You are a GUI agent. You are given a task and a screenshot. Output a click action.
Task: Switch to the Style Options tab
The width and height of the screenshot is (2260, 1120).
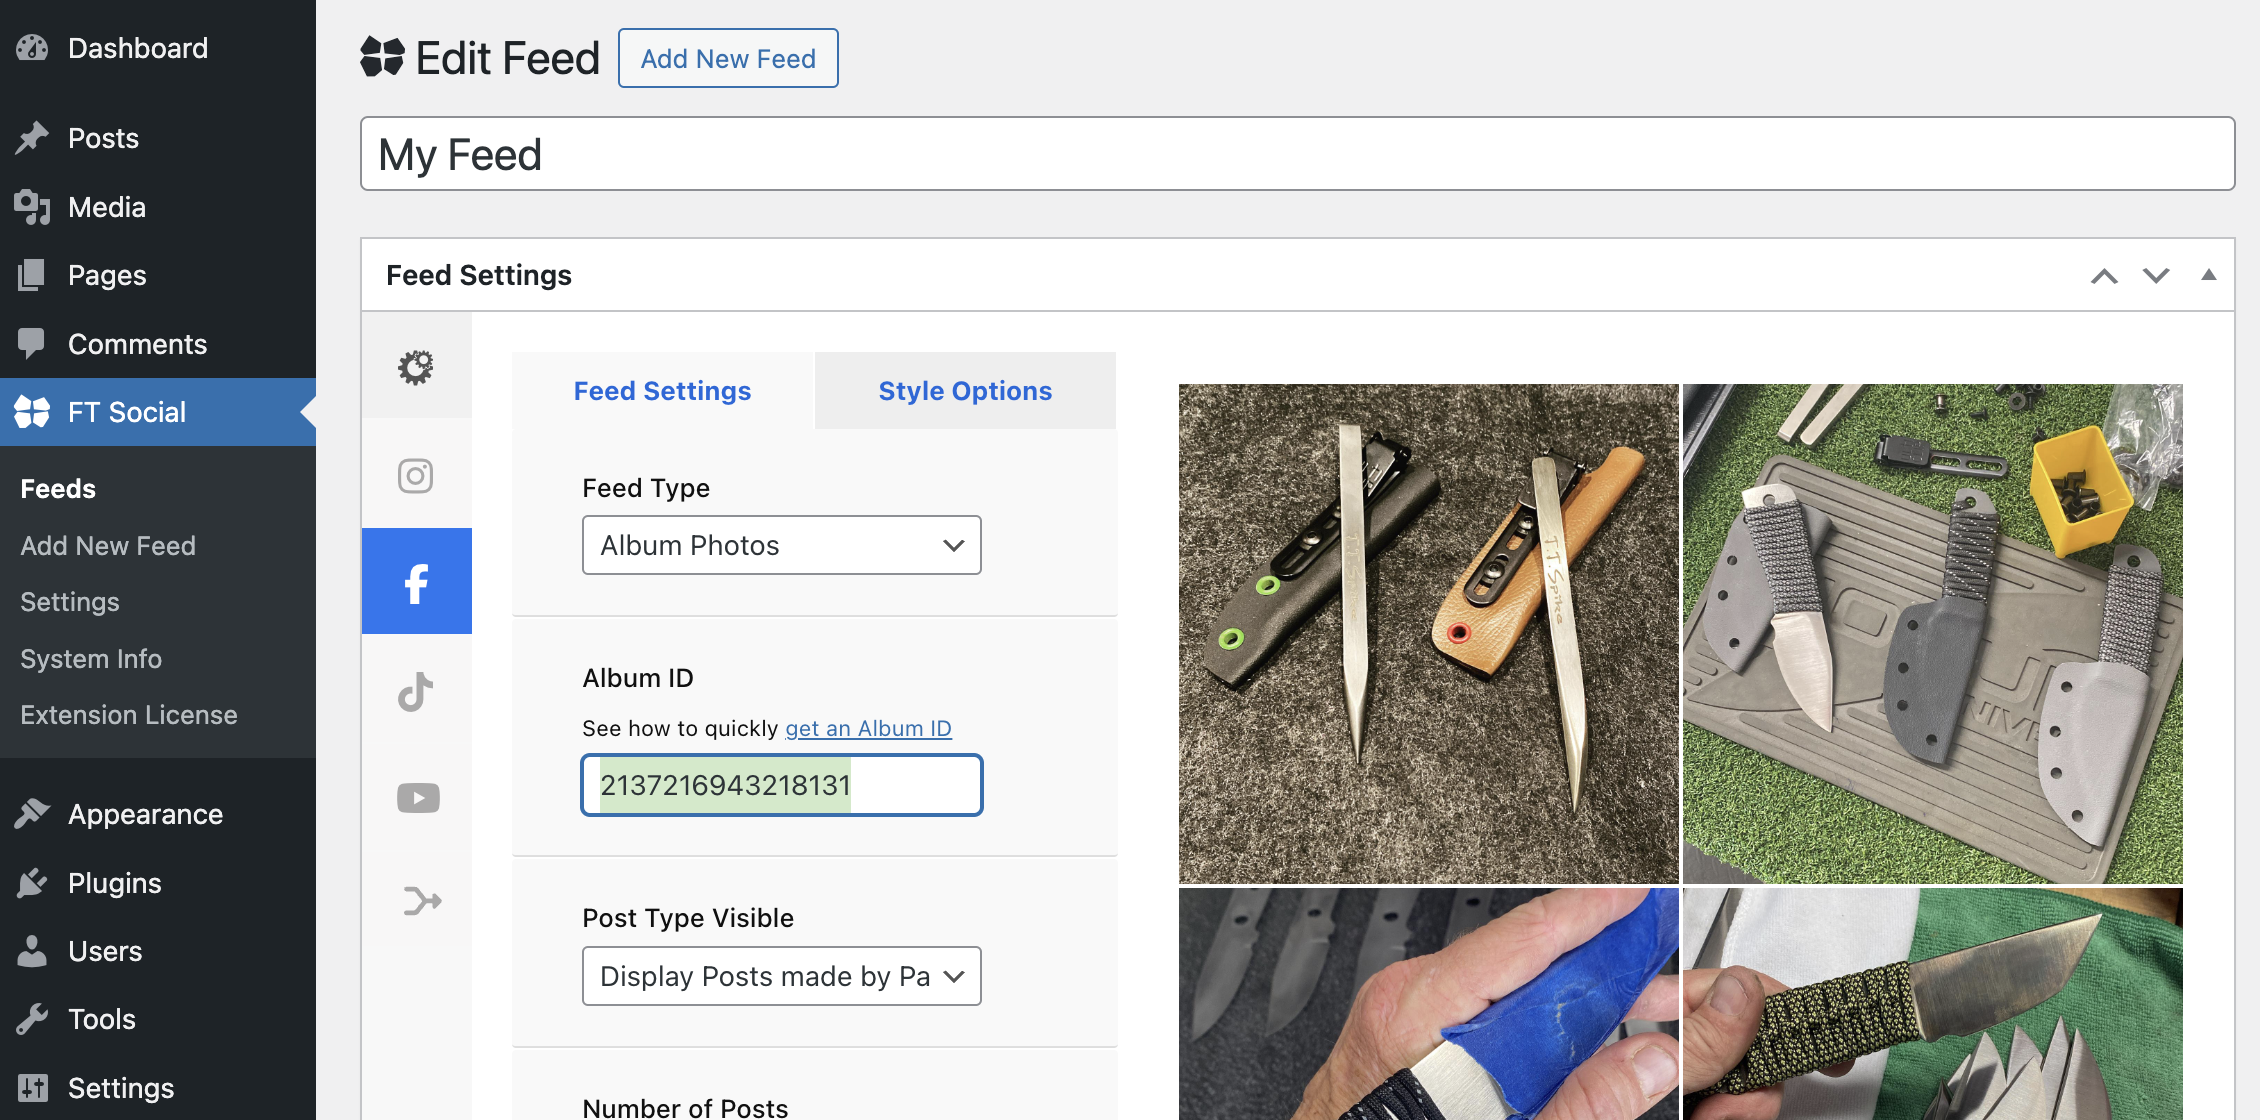click(x=965, y=391)
